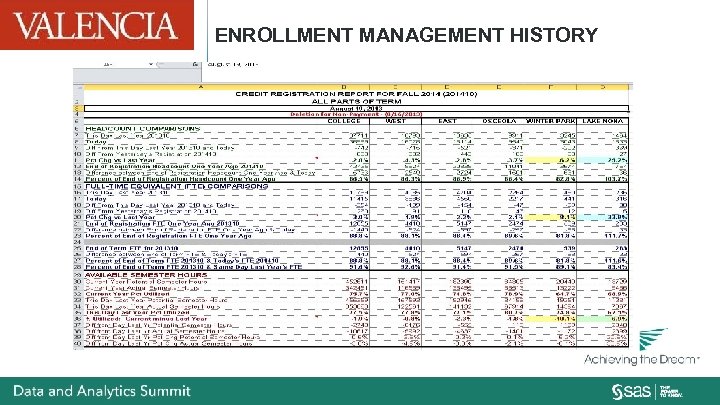
Task: Click the 'EAST' column label
Action: 447,121
